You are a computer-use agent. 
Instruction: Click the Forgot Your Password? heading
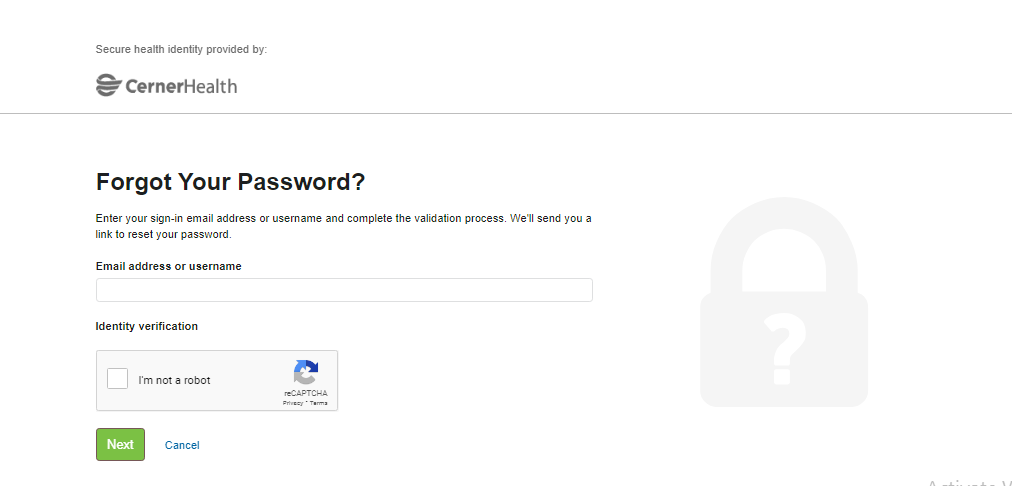click(230, 182)
